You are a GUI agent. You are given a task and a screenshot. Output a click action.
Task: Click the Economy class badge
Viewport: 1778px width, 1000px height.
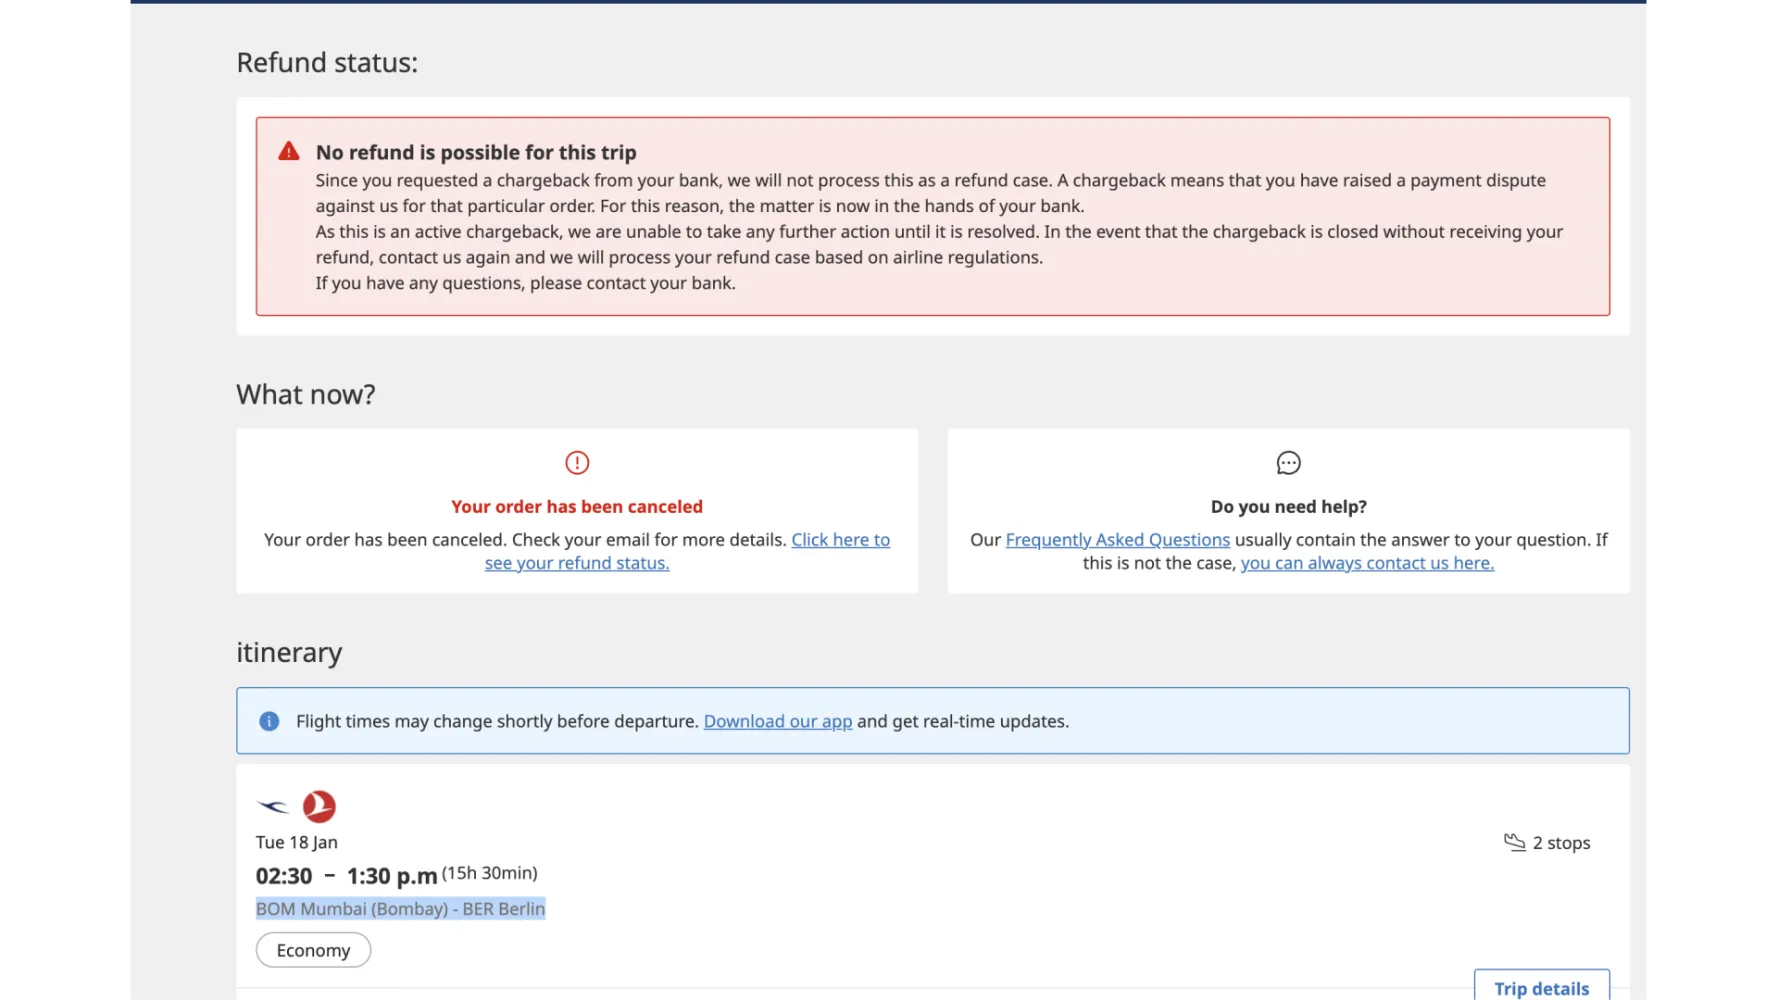click(x=313, y=950)
